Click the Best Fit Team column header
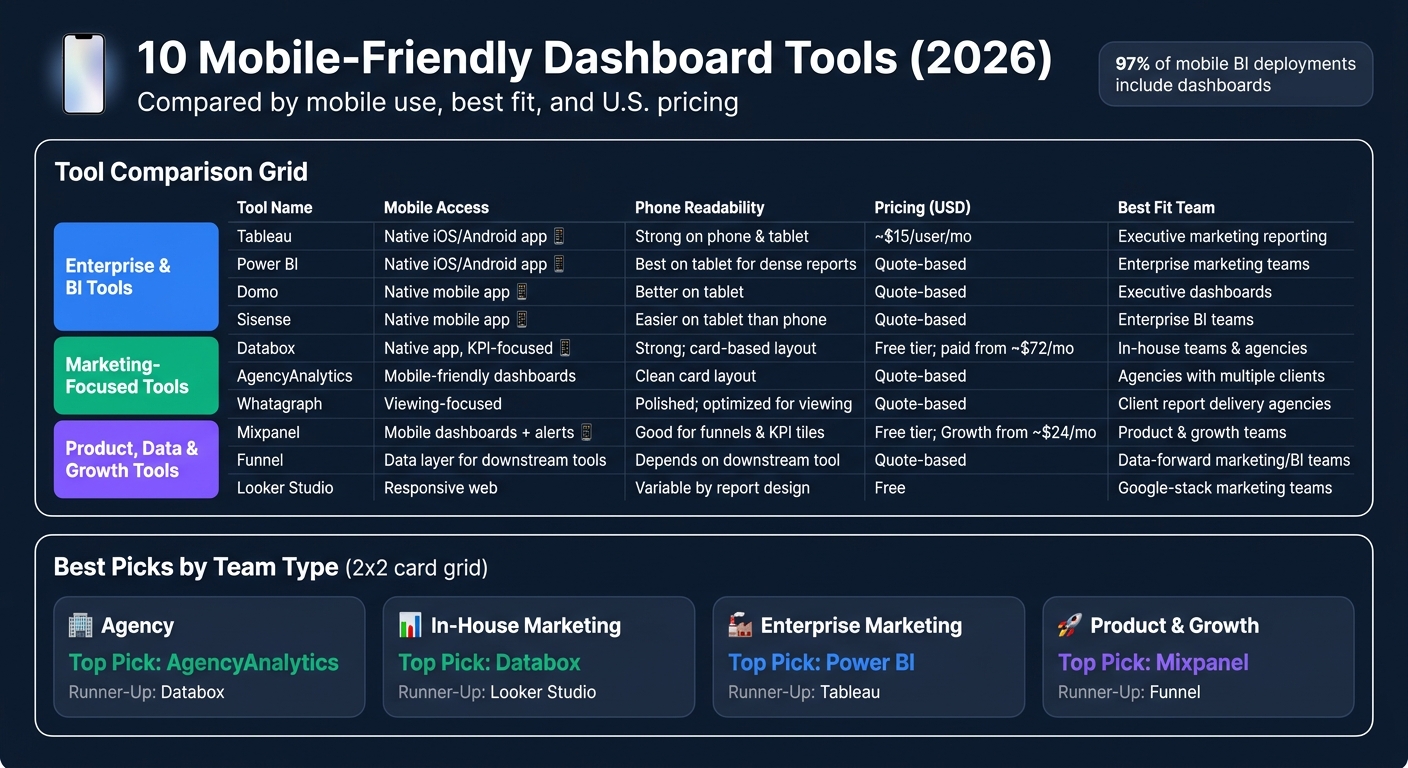The height and width of the screenshot is (768, 1408). (1166, 208)
